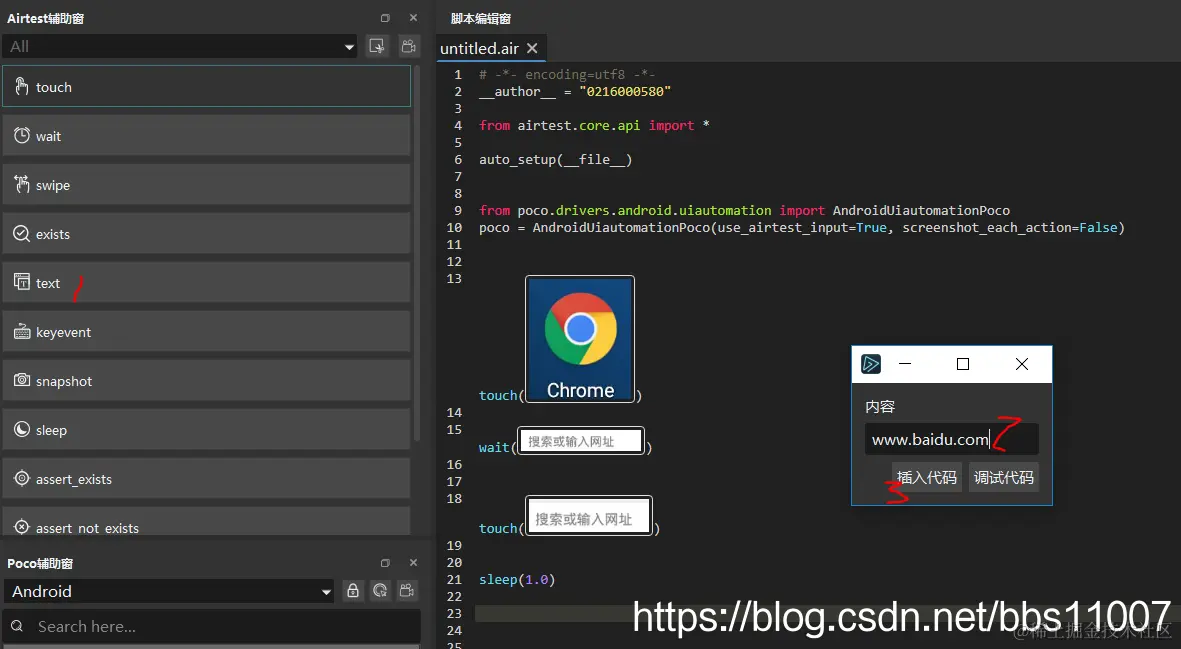The width and height of the screenshot is (1181, 649).
Task: Maximize the text content dialog
Action: pos(963,364)
